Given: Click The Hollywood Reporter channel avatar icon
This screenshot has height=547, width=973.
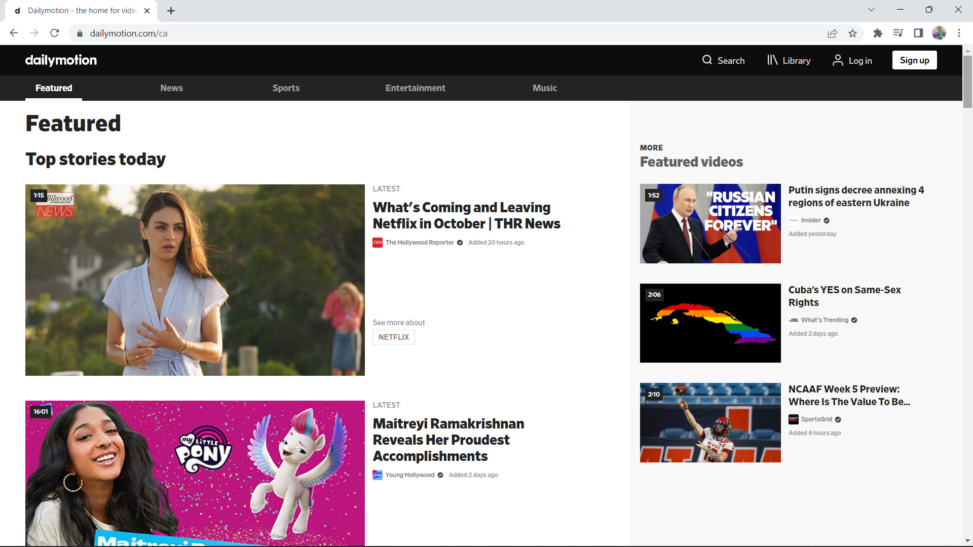Looking at the screenshot, I should tap(377, 243).
